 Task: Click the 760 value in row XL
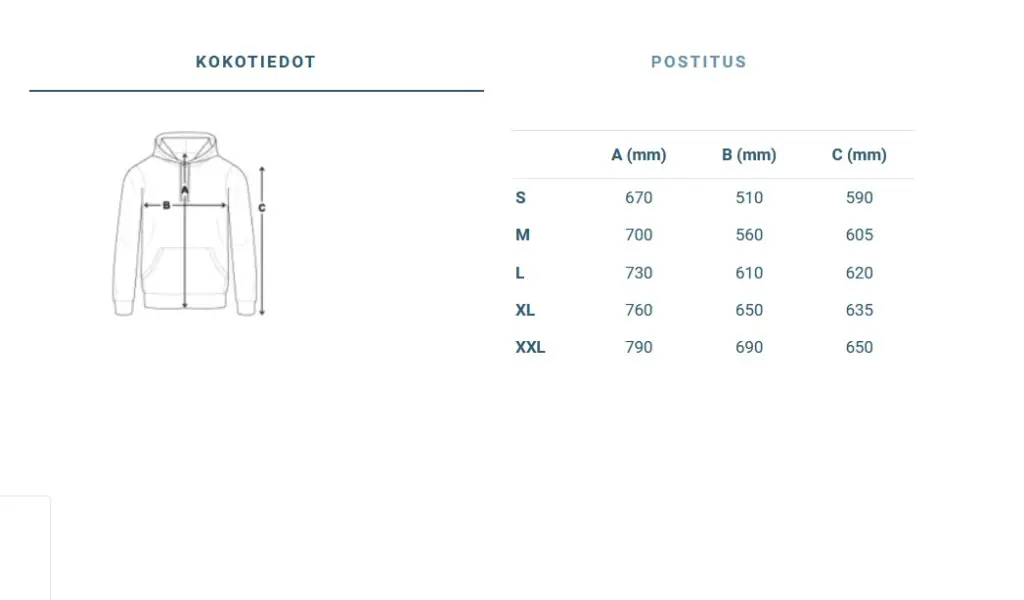[638, 310]
